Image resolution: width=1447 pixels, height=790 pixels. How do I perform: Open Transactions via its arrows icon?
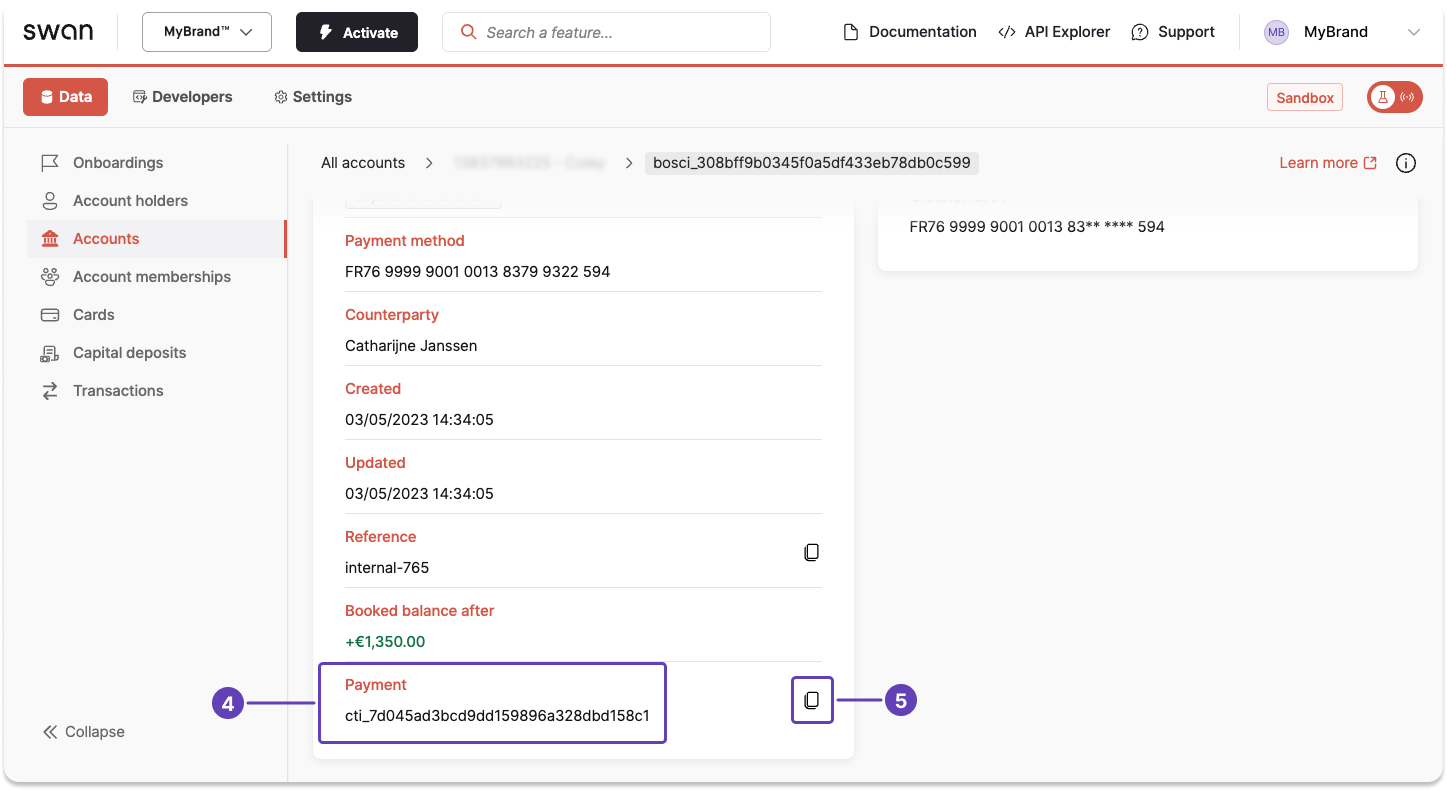tap(50, 390)
